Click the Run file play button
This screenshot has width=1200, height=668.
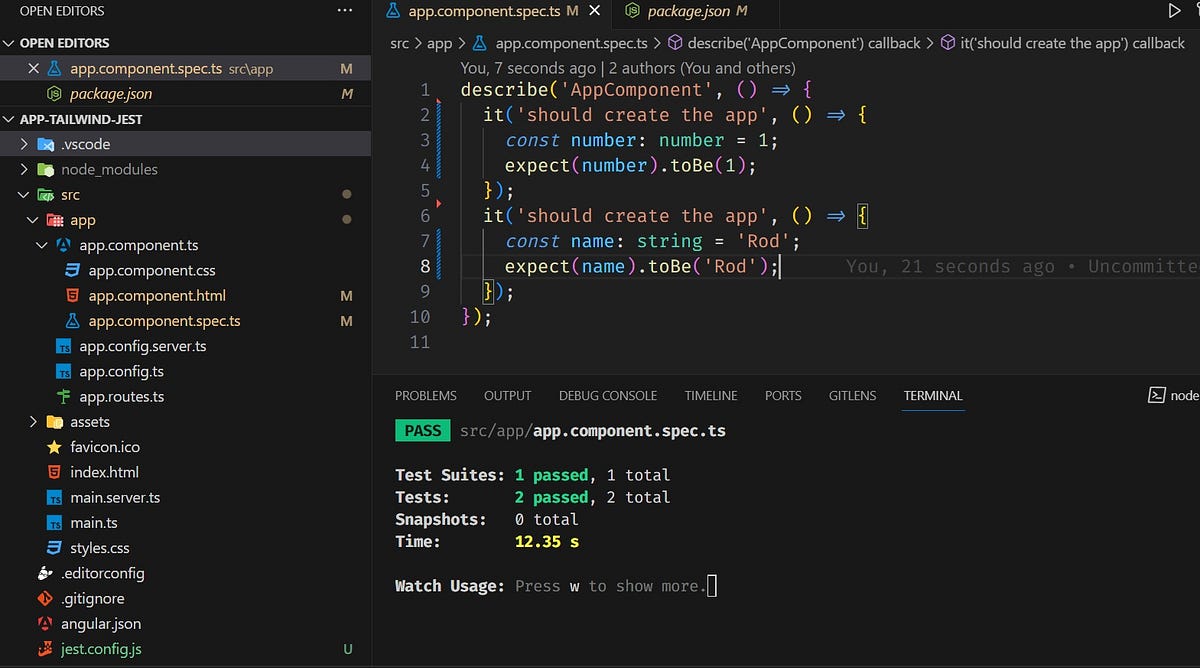click(1177, 11)
